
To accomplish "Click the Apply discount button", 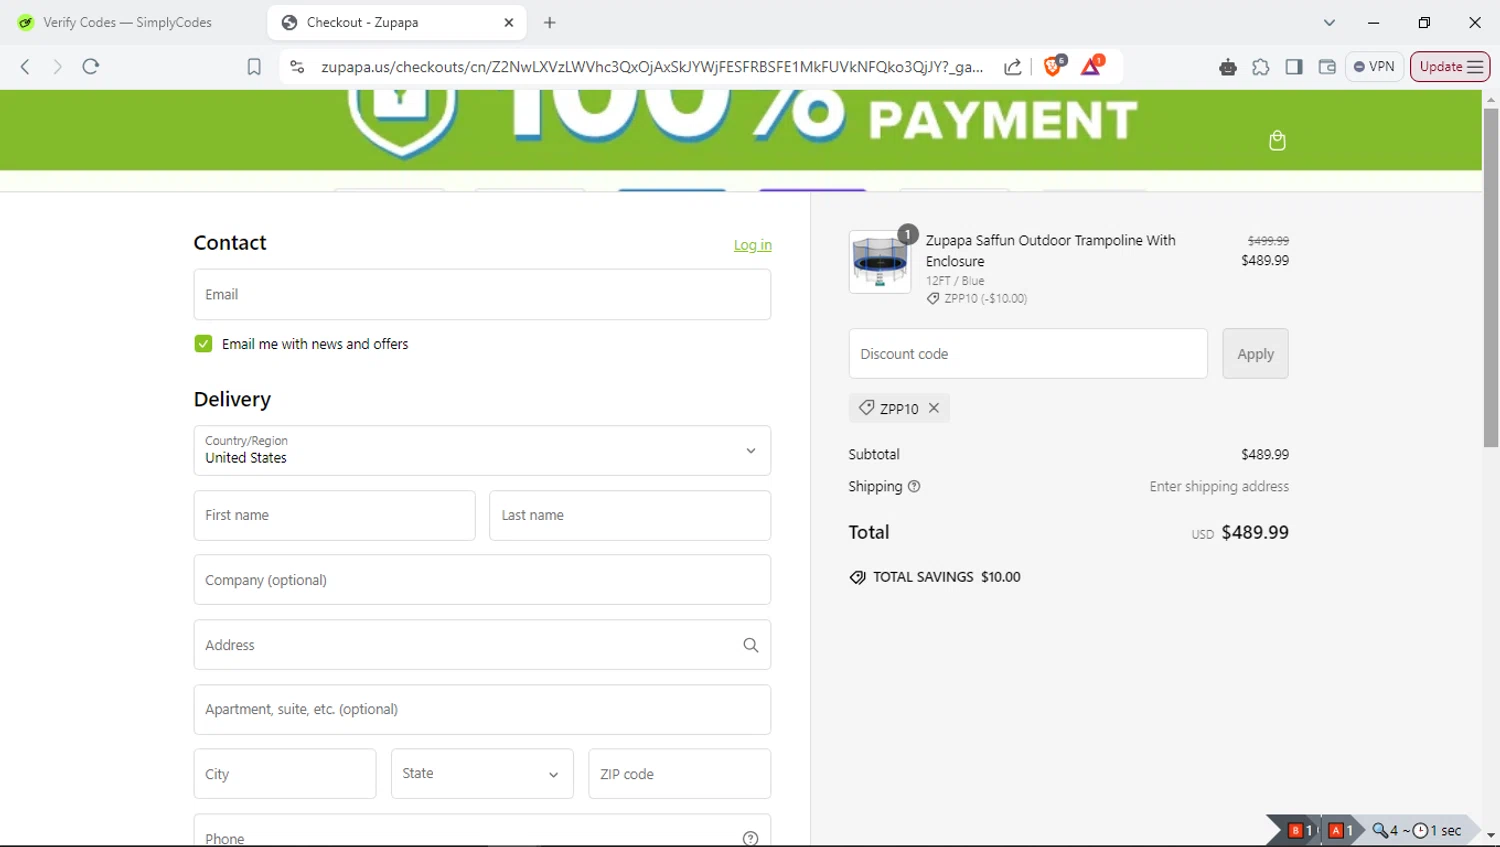I will (x=1255, y=354).
